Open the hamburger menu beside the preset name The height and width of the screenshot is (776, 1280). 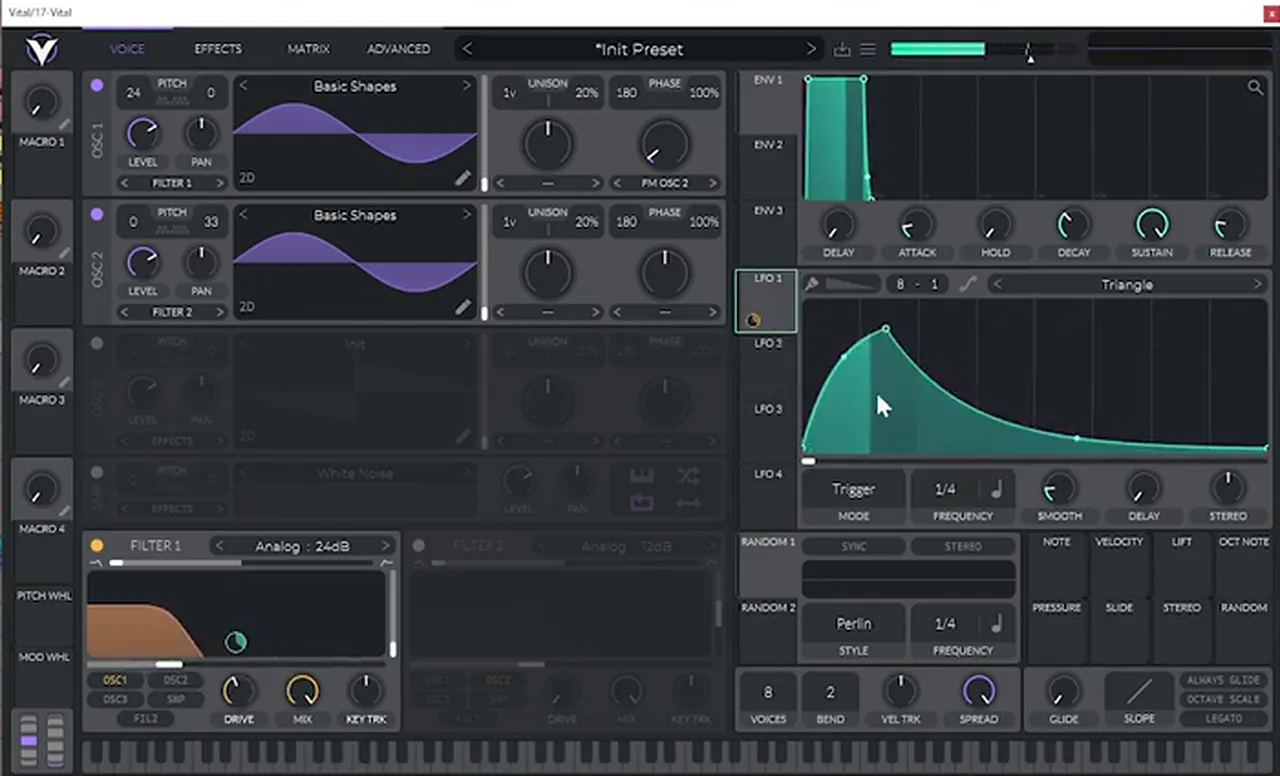tap(868, 50)
